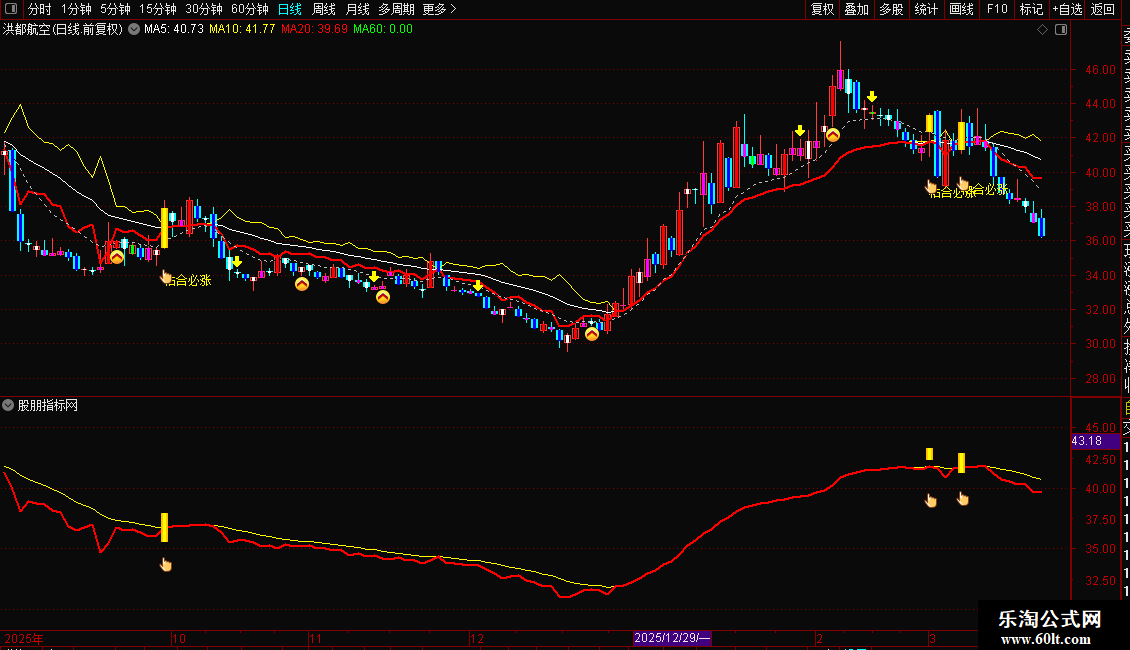Image resolution: width=1130 pixels, height=650 pixels.
Task: Open F10 company info
Action: click(x=997, y=9)
